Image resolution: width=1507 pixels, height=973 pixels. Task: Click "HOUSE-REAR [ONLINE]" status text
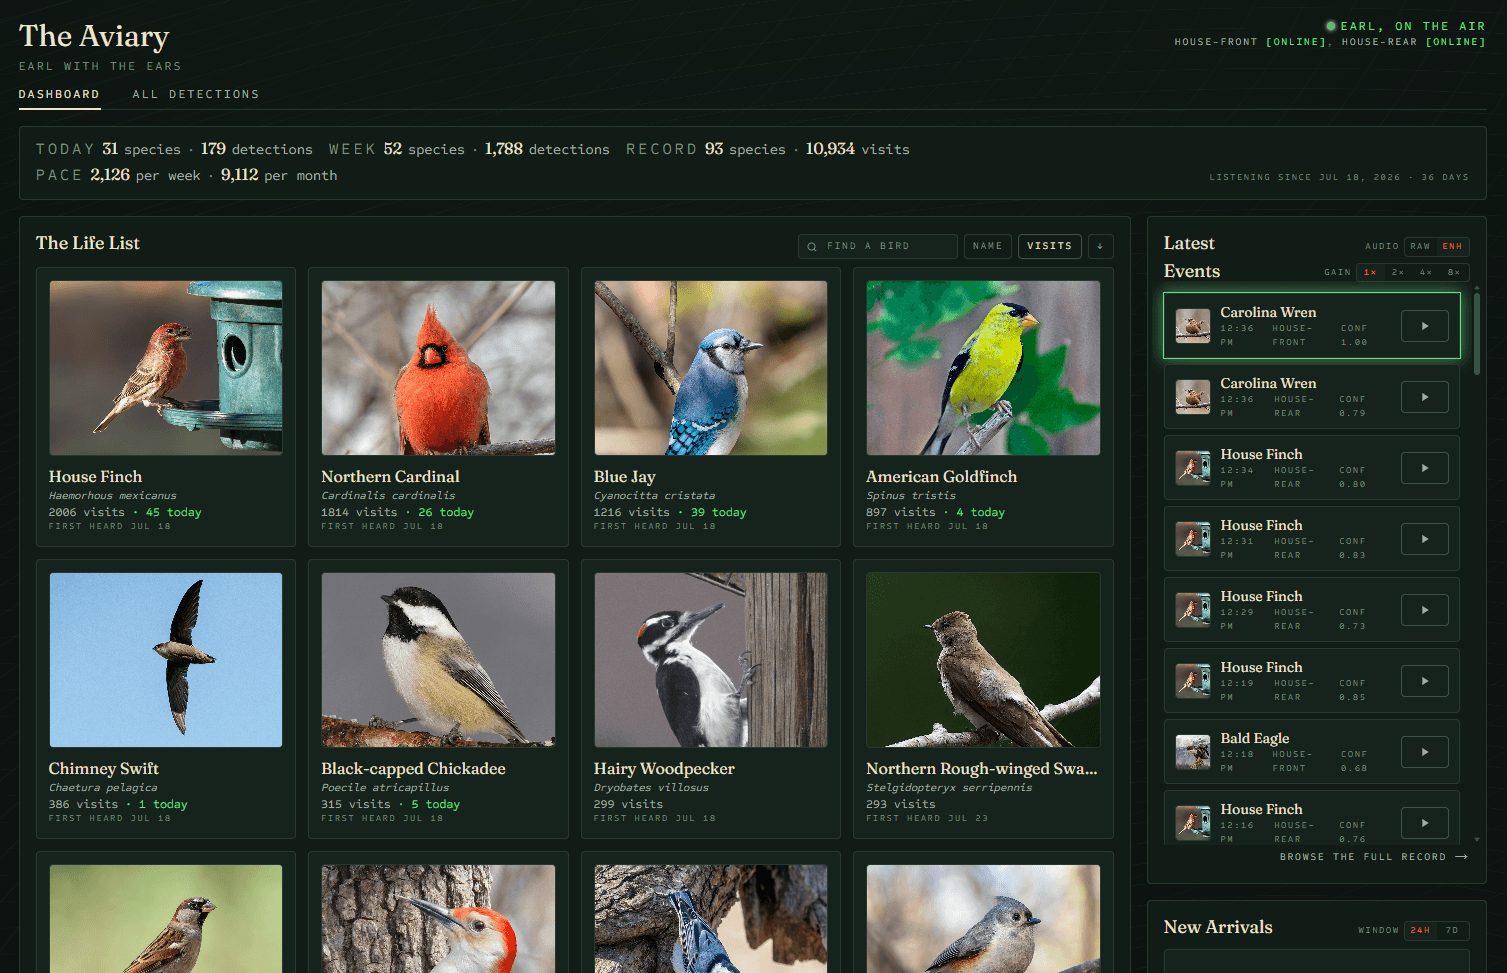tap(1413, 42)
